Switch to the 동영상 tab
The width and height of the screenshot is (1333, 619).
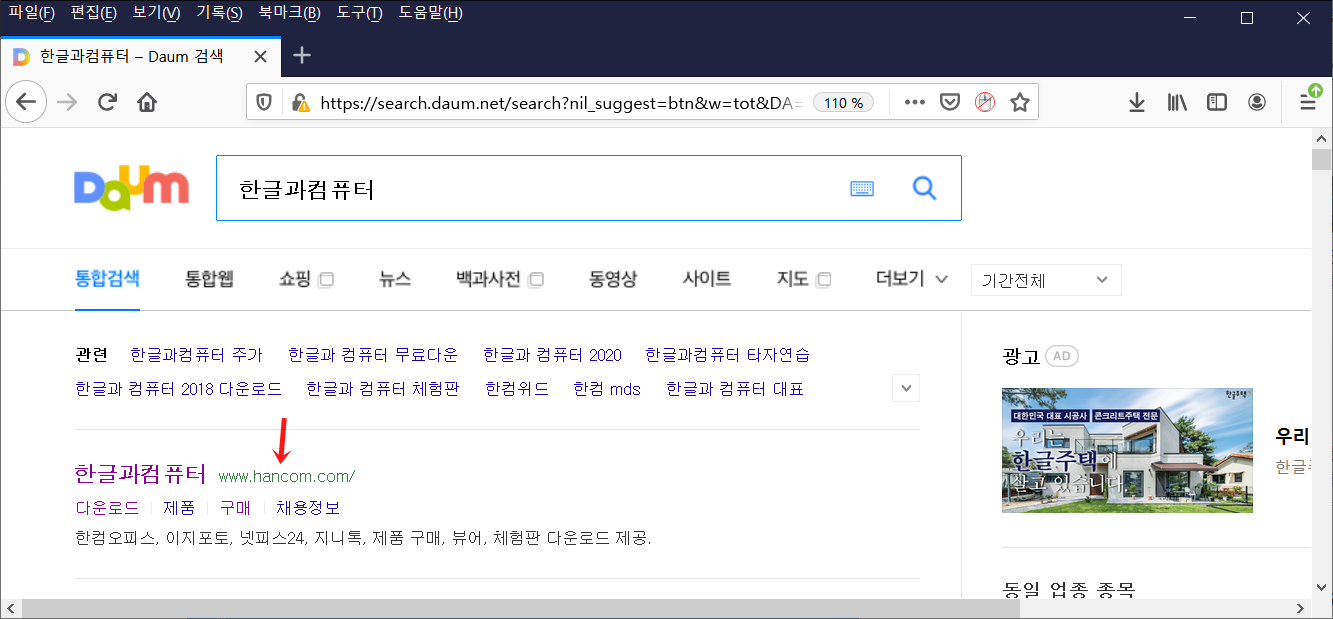tap(613, 279)
